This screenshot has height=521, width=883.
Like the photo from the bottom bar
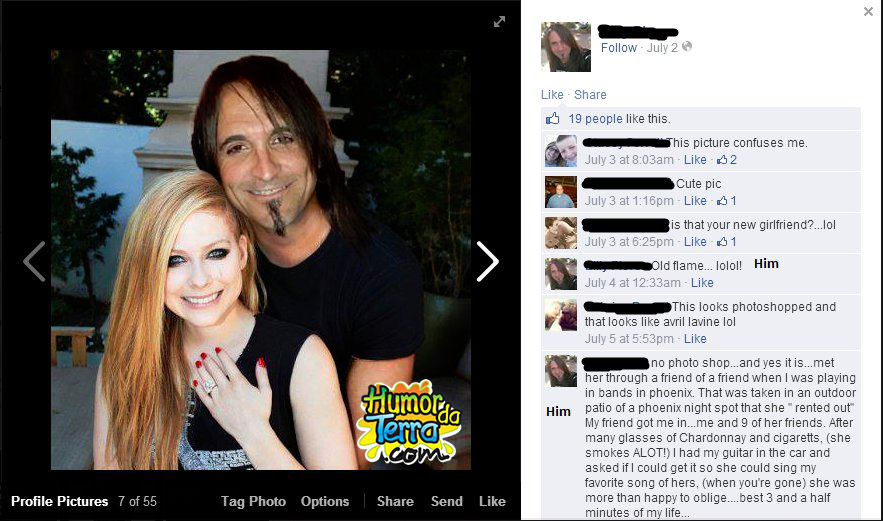pos(492,501)
